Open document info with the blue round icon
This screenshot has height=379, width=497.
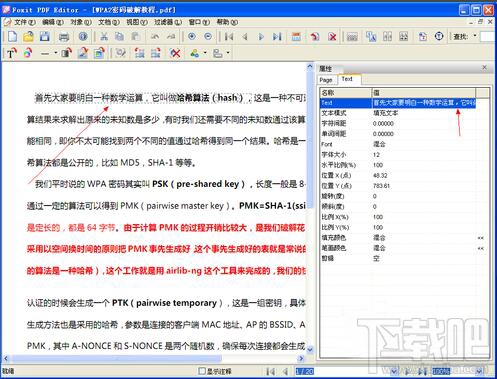83,36
